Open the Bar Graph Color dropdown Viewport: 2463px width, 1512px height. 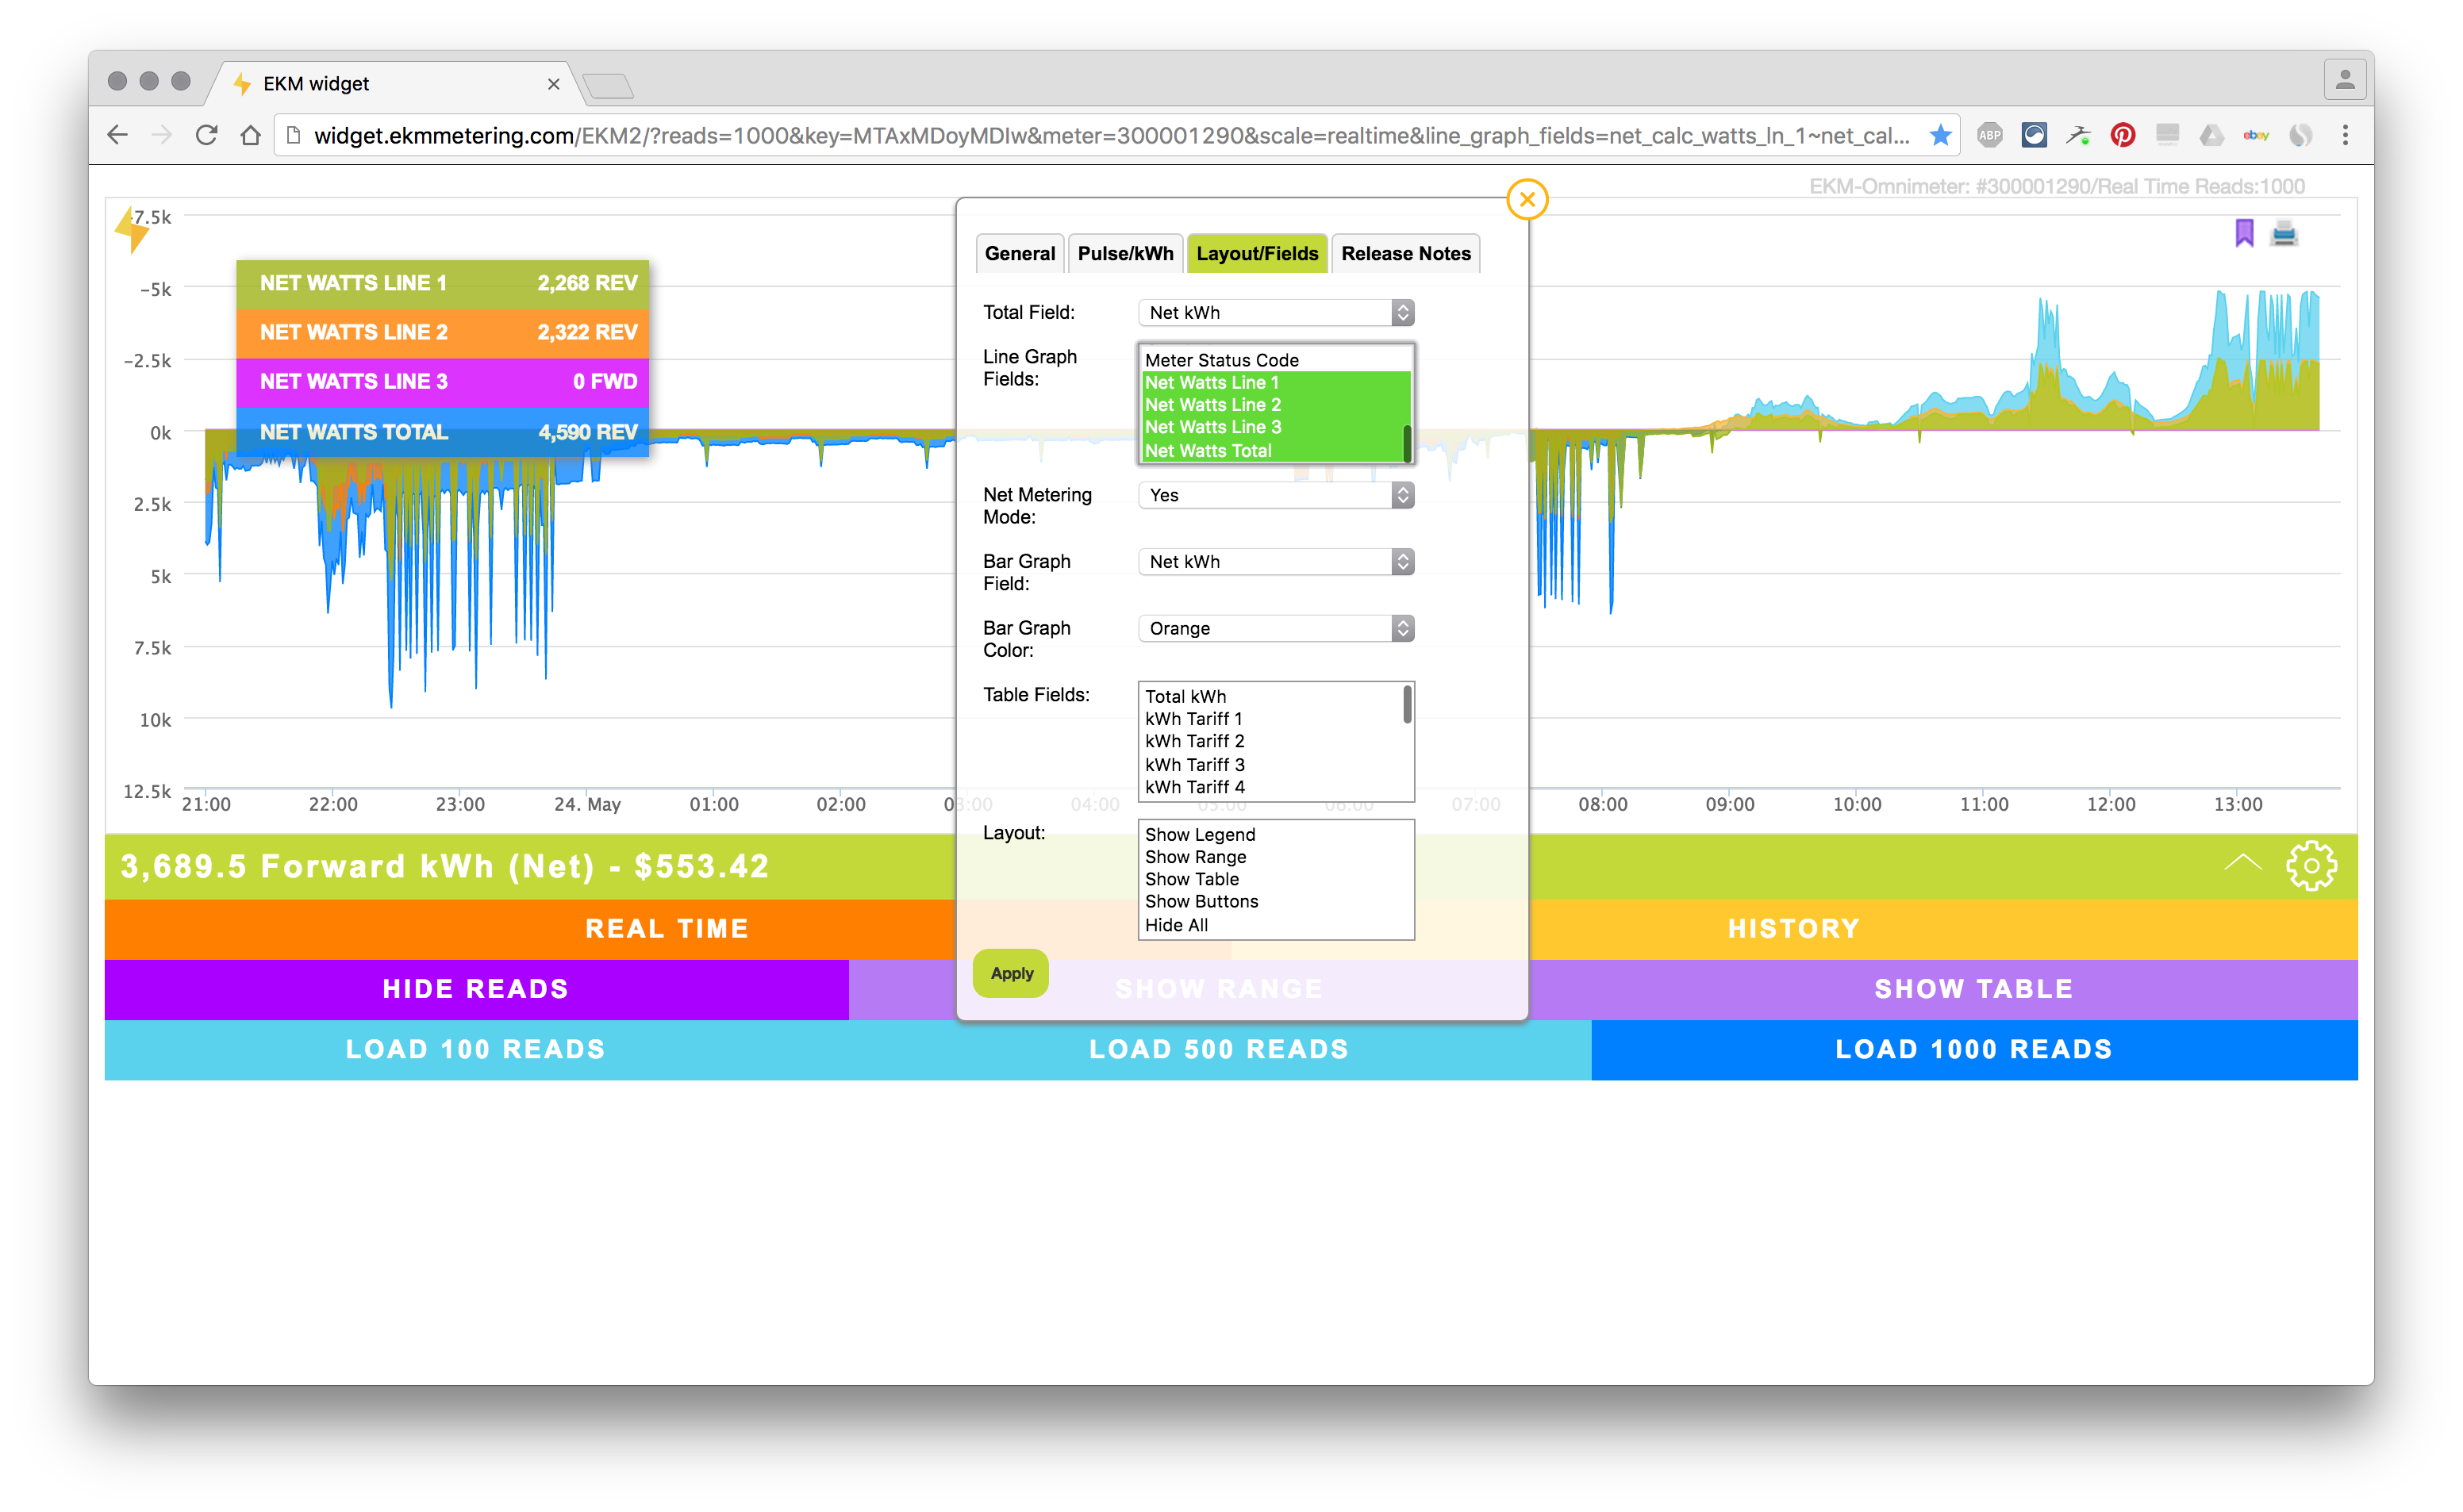pyautogui.click(x=1275, y=628)
